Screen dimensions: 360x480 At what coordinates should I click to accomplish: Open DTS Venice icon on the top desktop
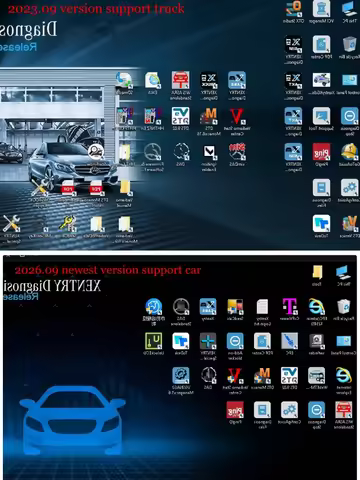tap(350, 223)
